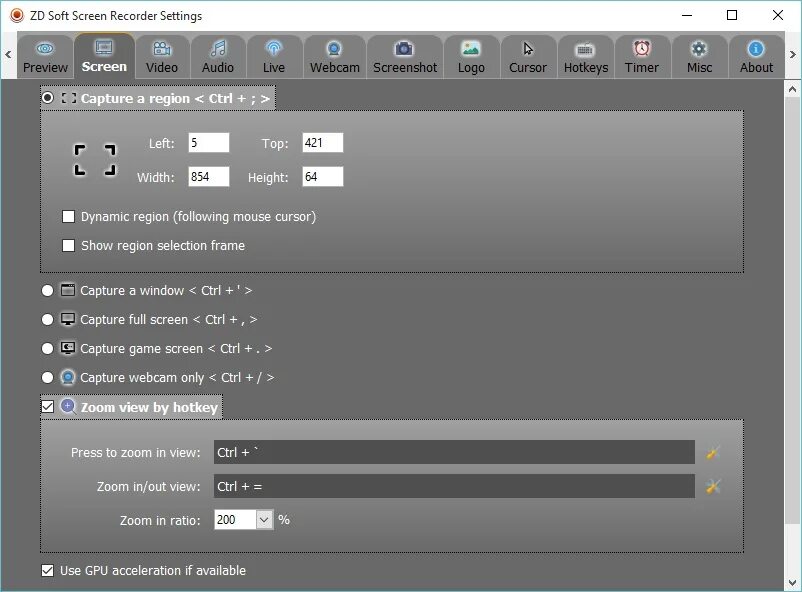Click the monitor icon beside Capture full screen
Viewport: 802px width, 592px height.
68,319
